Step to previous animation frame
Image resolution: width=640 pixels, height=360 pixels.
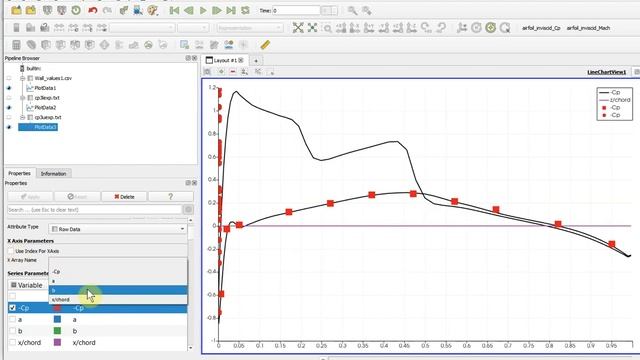[189, 10]
